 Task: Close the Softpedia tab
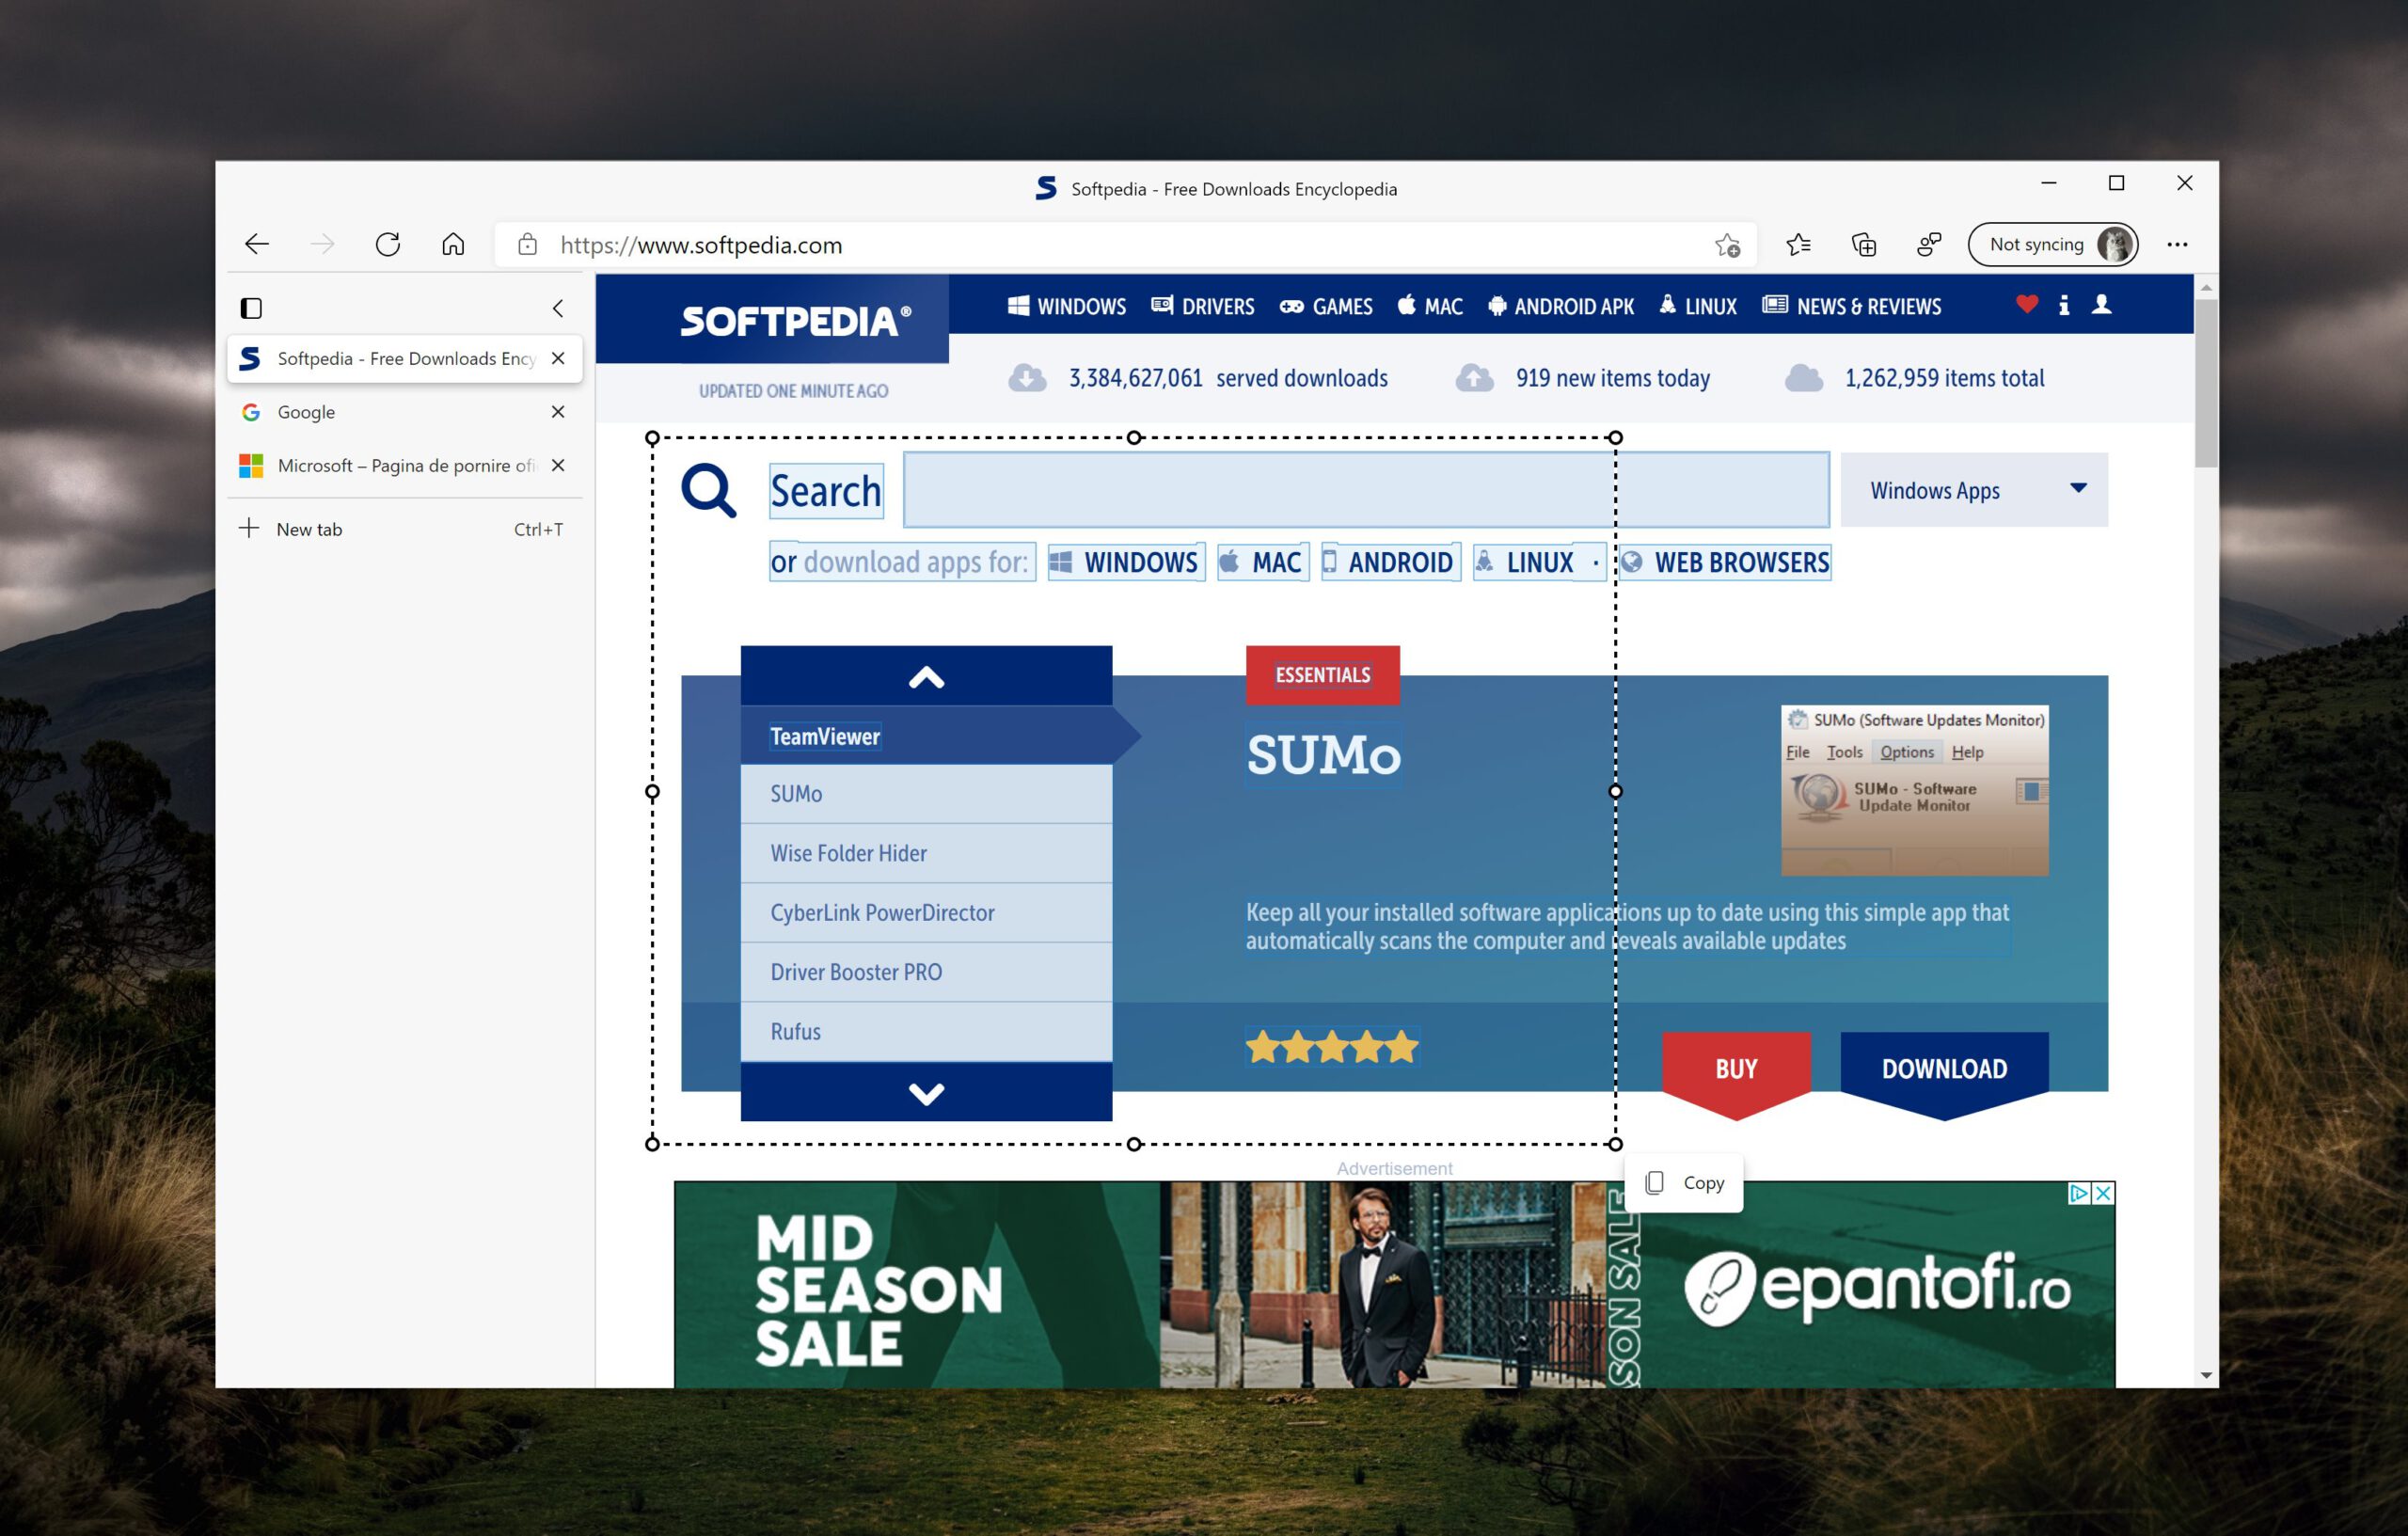pyautogui.click(x=558, y=358)
